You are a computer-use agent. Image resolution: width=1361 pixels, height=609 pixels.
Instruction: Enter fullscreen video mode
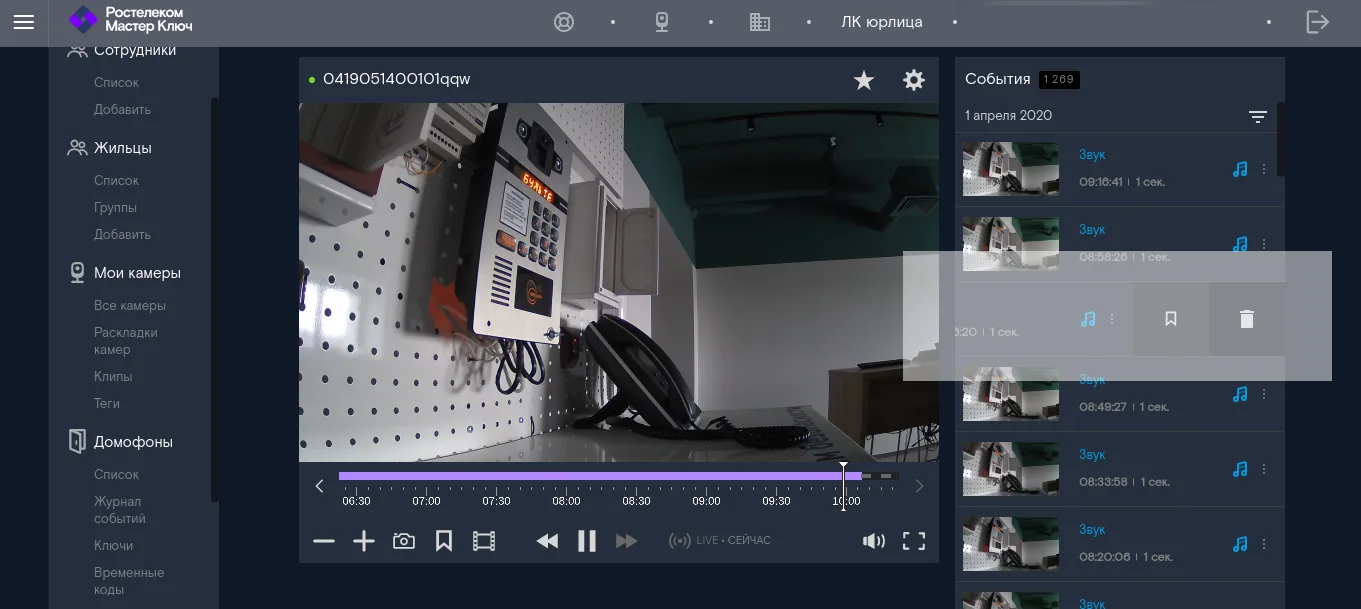[914, 541]
